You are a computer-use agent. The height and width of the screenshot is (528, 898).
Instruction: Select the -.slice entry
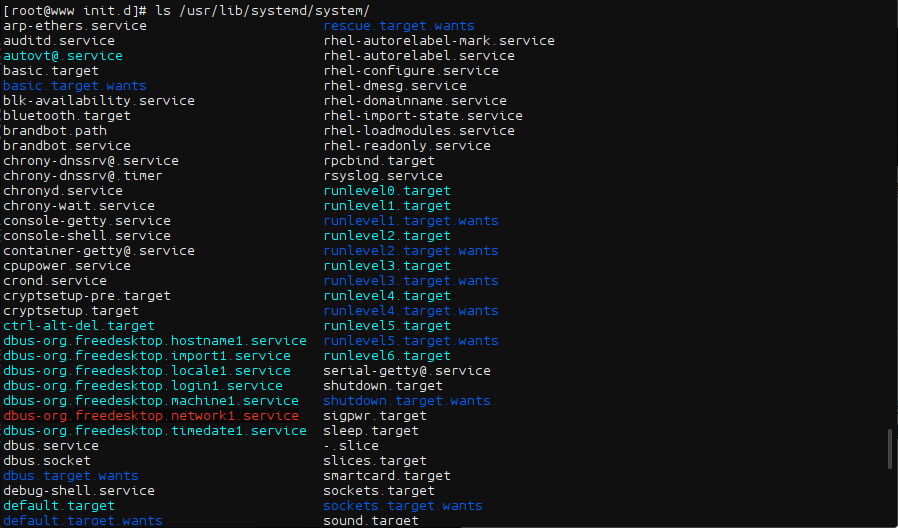click(351, 445)
